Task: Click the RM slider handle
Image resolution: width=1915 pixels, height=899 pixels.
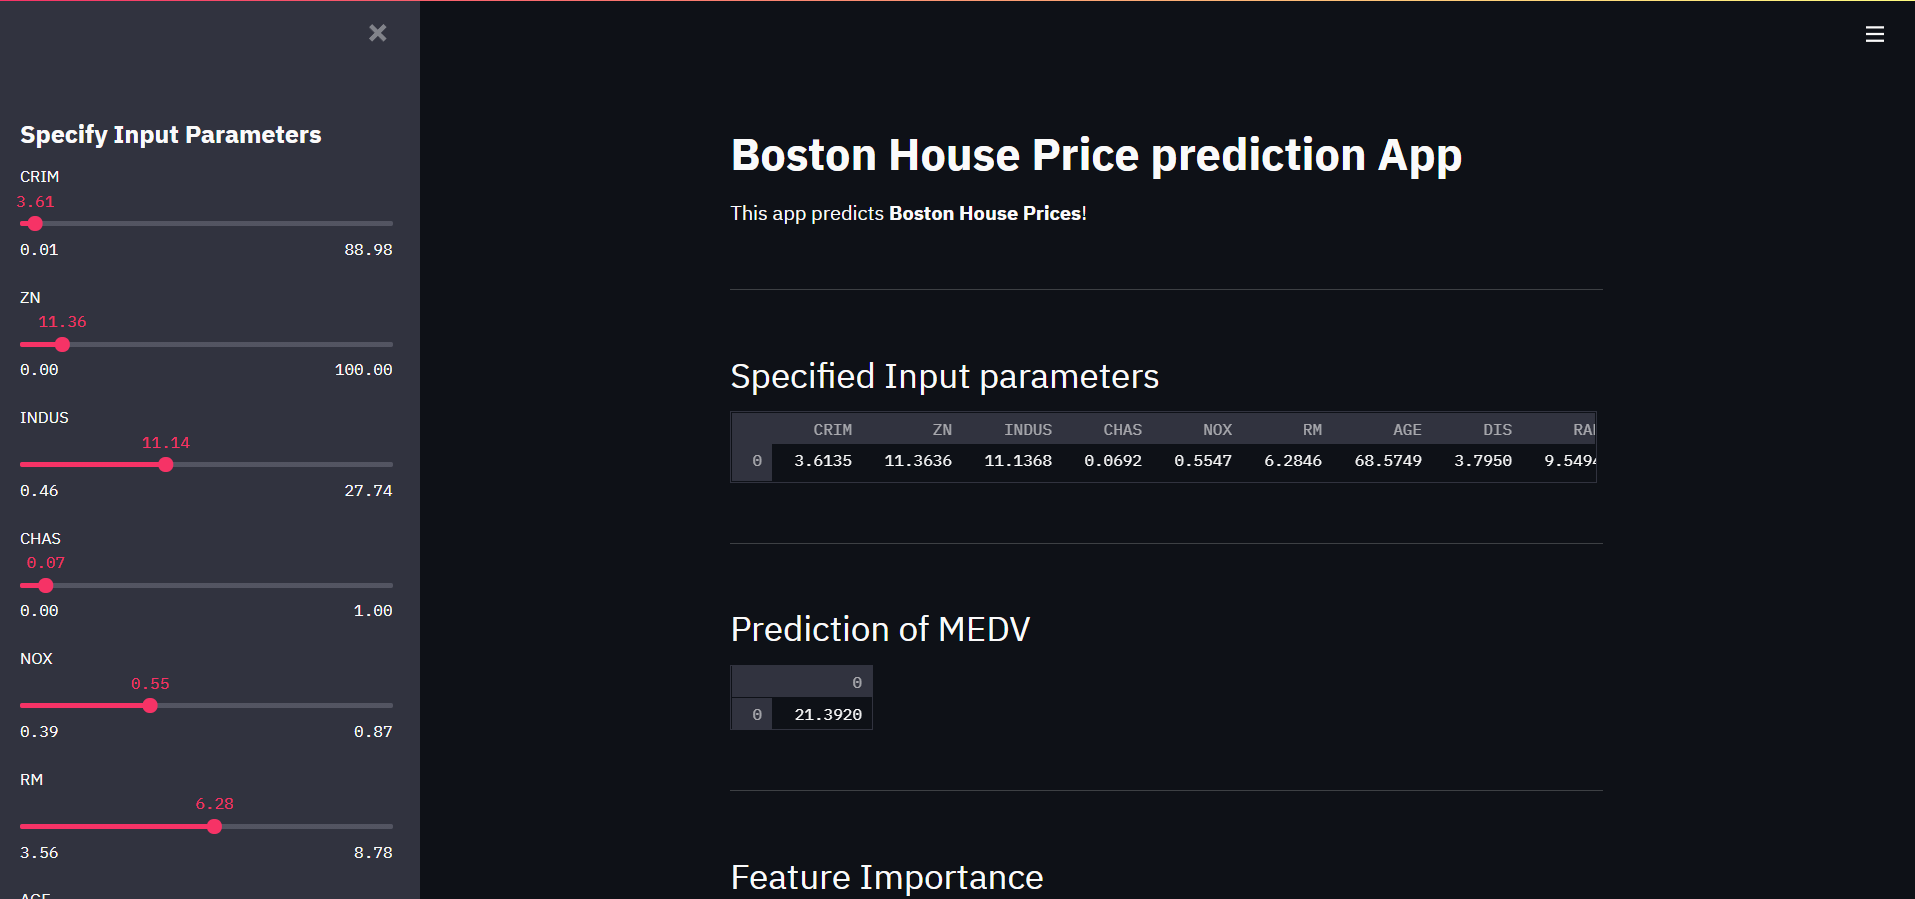Action: [214, 827]
